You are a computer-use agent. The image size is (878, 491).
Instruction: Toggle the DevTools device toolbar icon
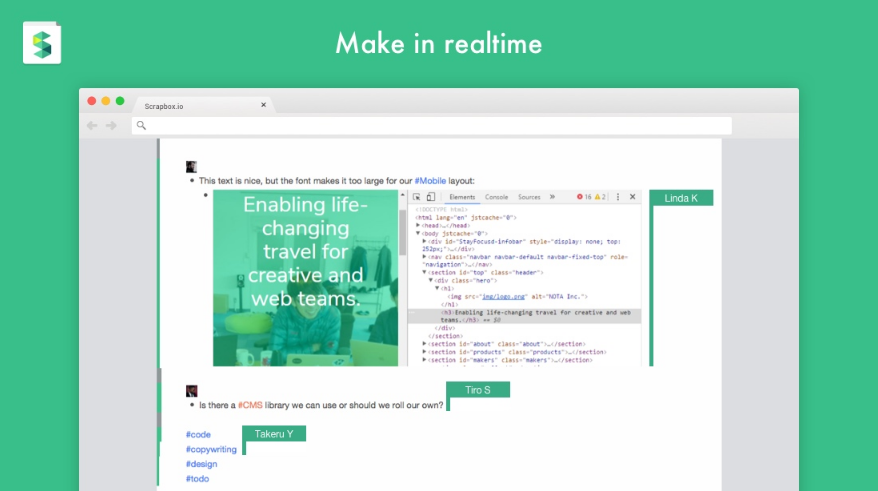click(x=431, y=197)
